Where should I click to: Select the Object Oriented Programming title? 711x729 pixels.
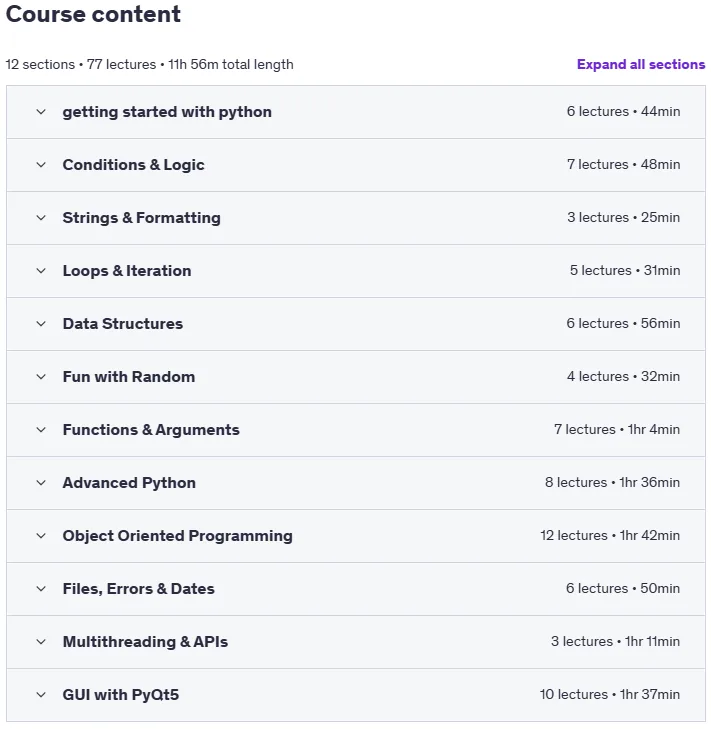click(x=178, y=536)
